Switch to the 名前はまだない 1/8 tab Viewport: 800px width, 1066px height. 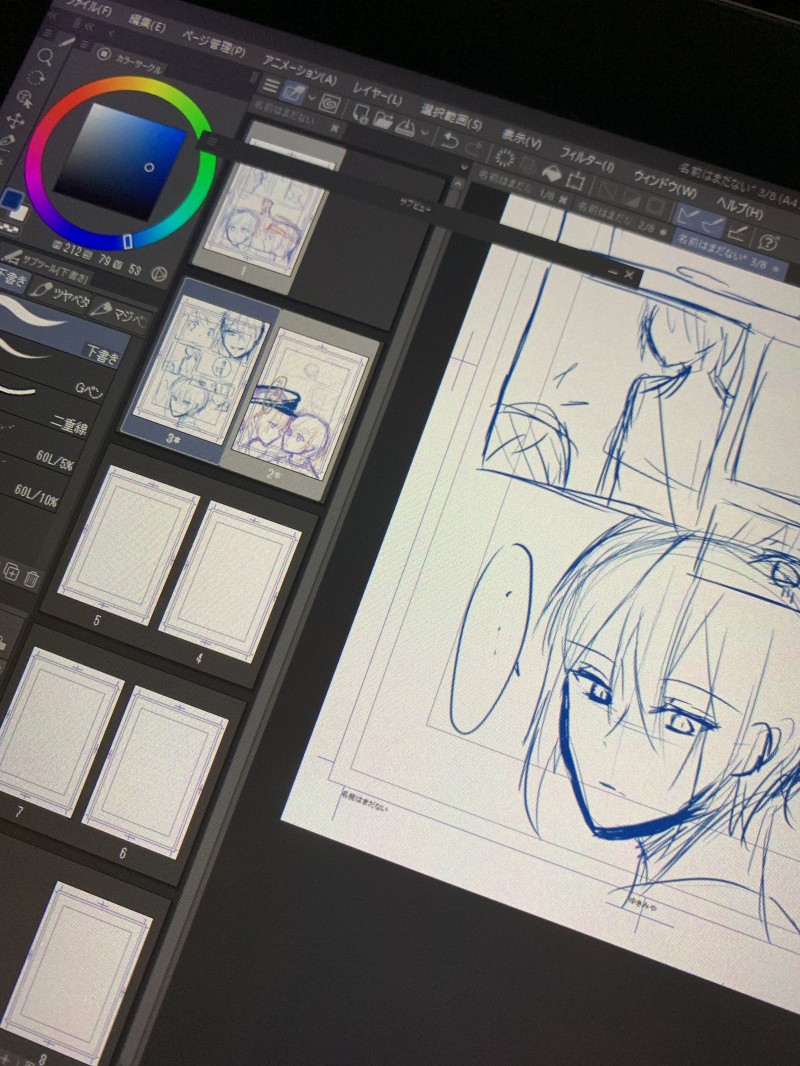pos(517,186)
